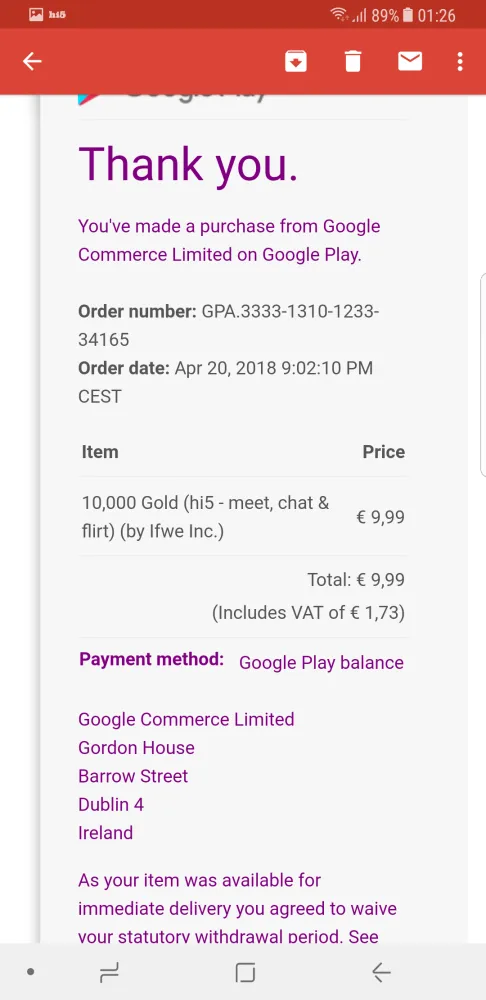Delete the email using the trash icon
486x1000 pixels.
coord(353,61)
